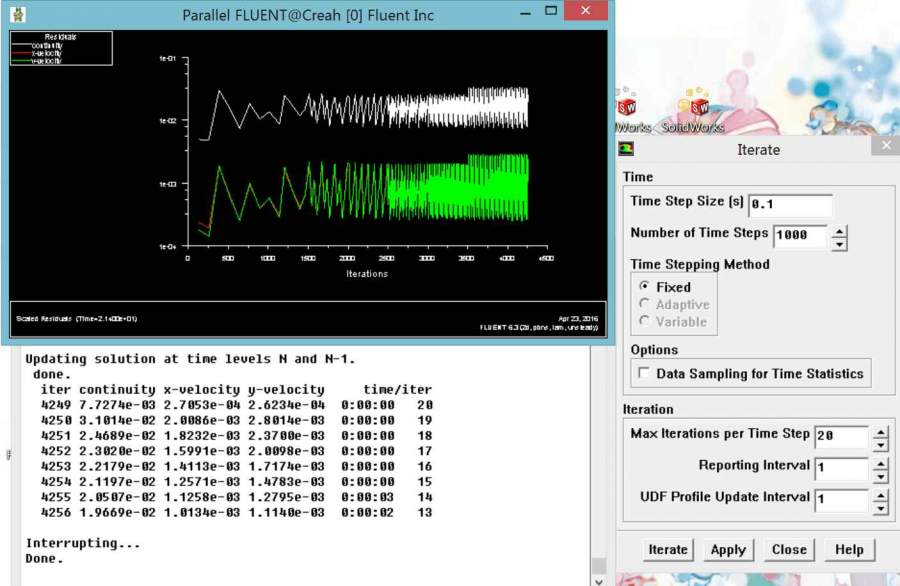The height and width of the screenshot is (586, 900).
Task: Click the console vertical scrollbar thumb
Action: coord(598,565)
